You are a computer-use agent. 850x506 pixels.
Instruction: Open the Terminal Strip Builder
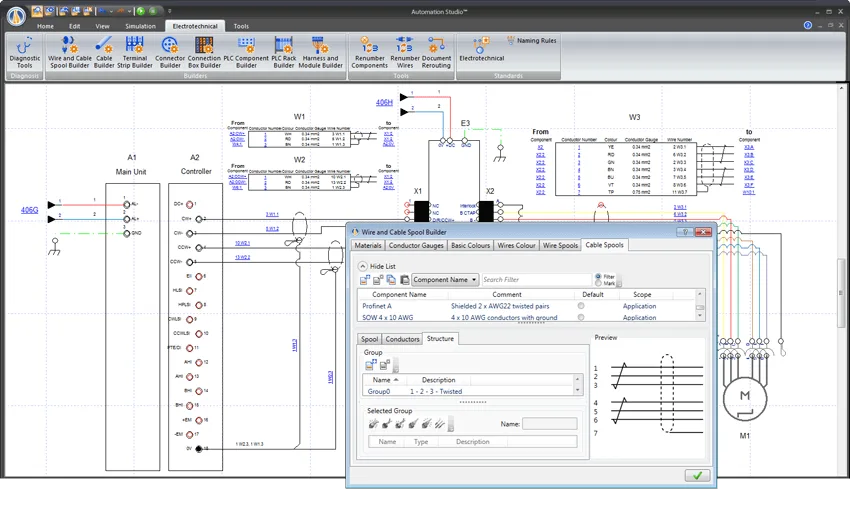135,53
